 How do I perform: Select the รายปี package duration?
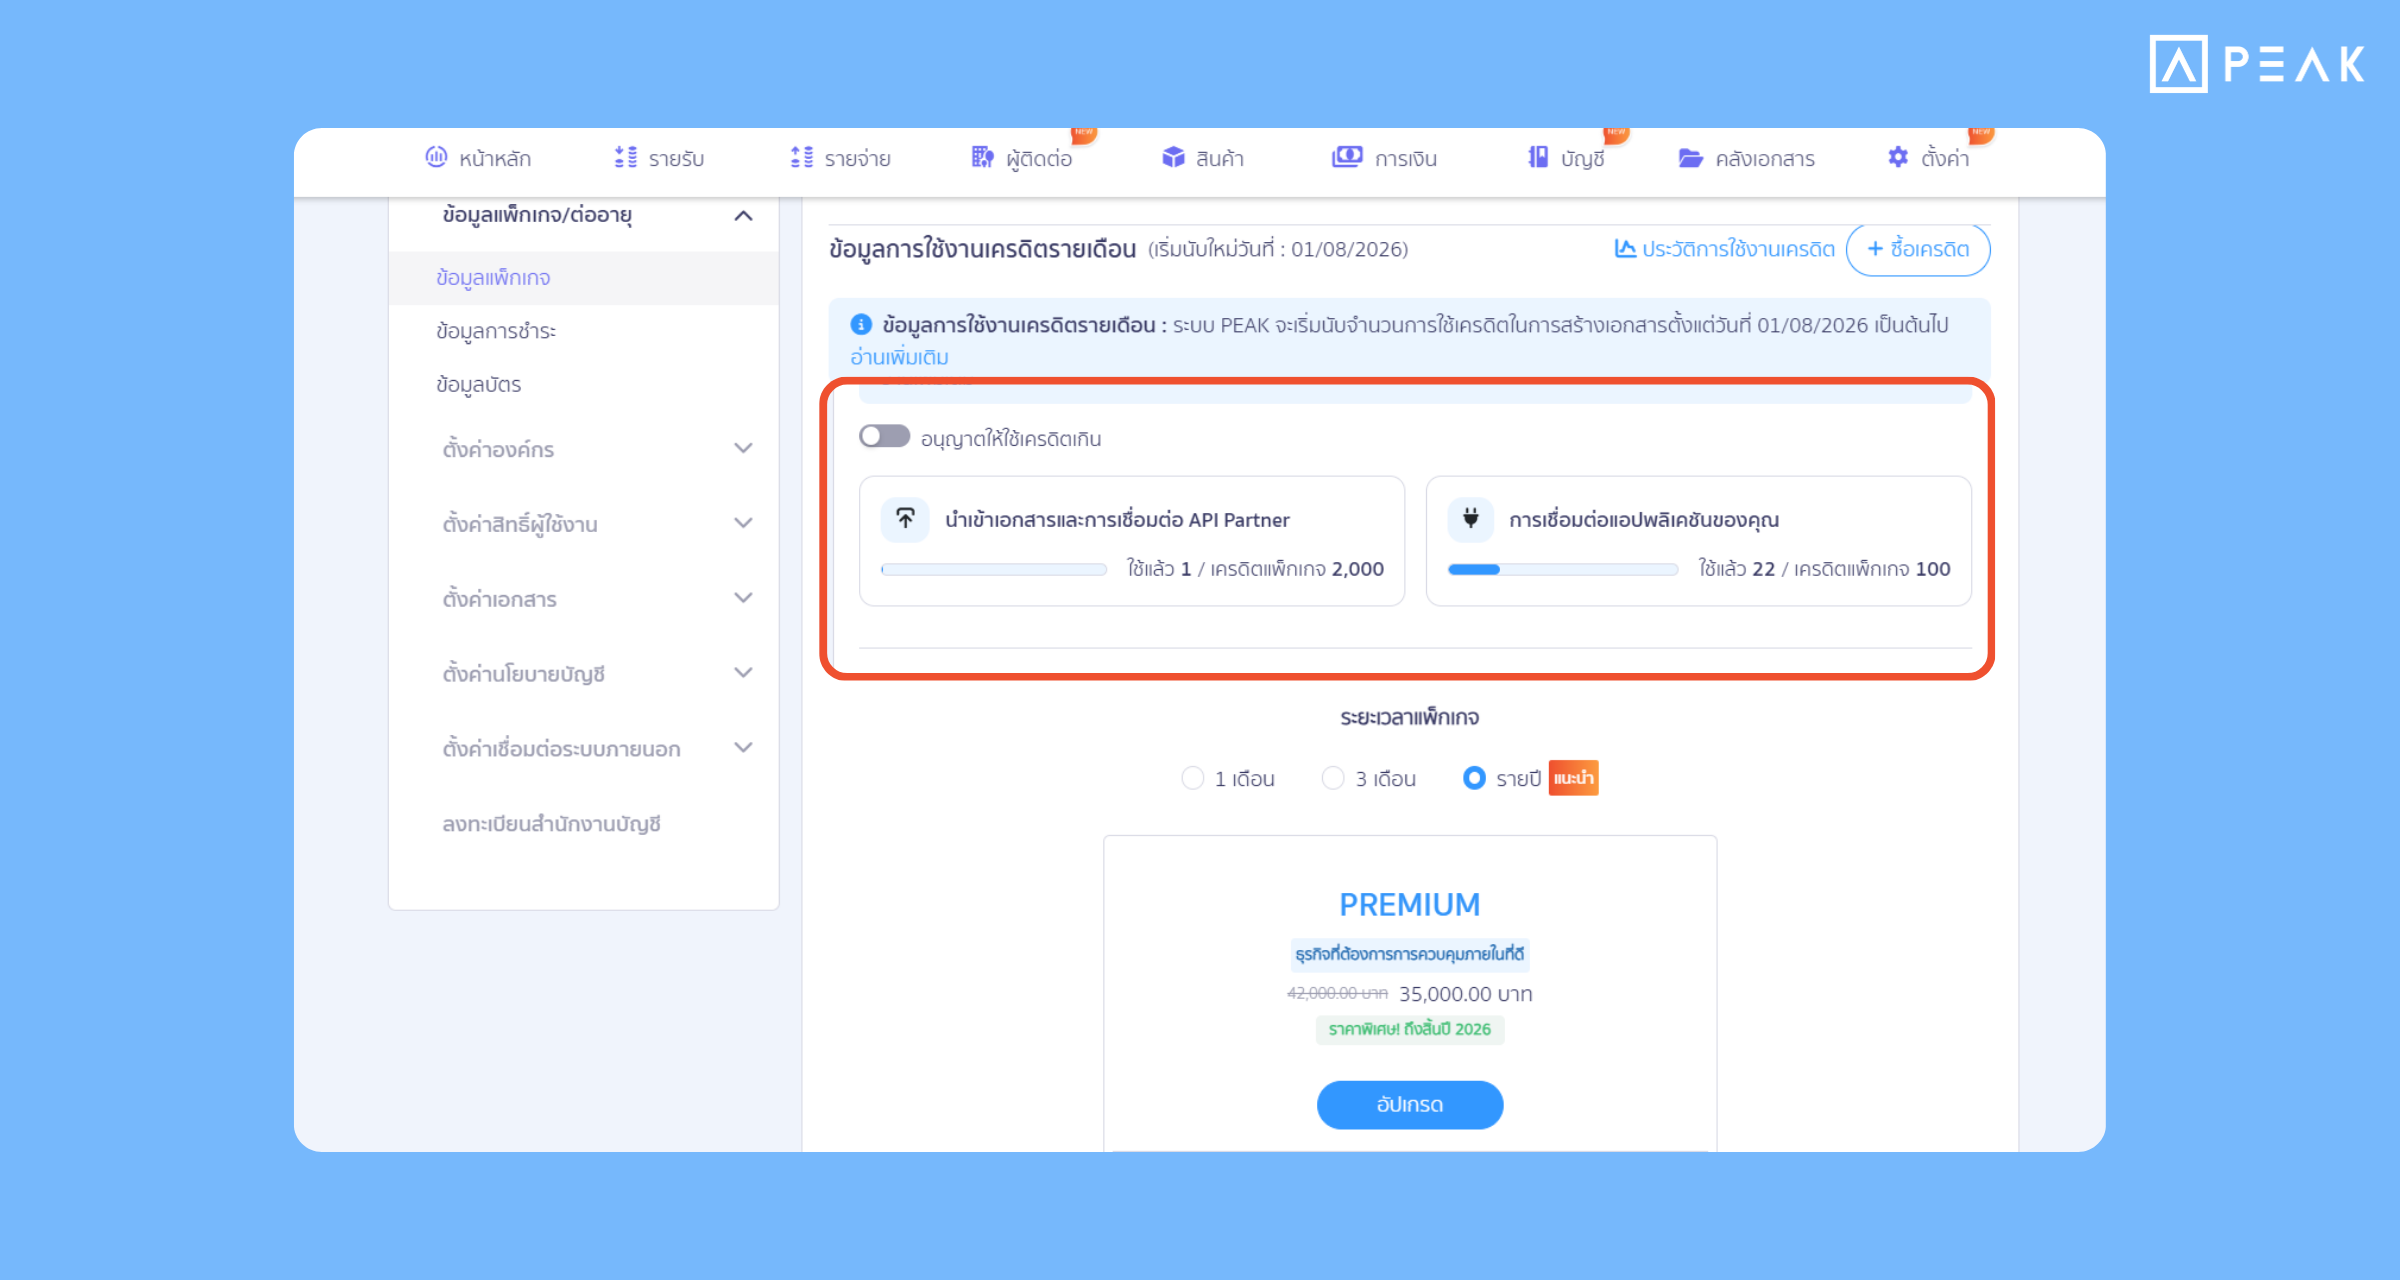click(x=1474, y=778)
